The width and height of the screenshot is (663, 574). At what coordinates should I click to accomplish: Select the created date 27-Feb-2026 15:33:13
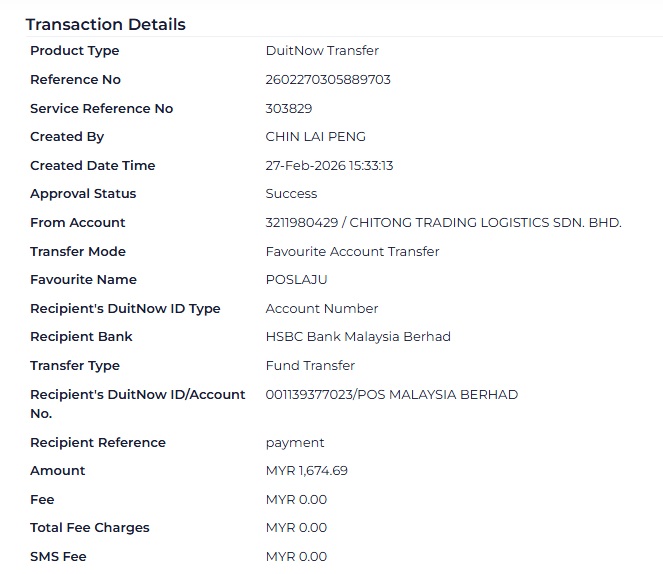[x=329, y=166]
